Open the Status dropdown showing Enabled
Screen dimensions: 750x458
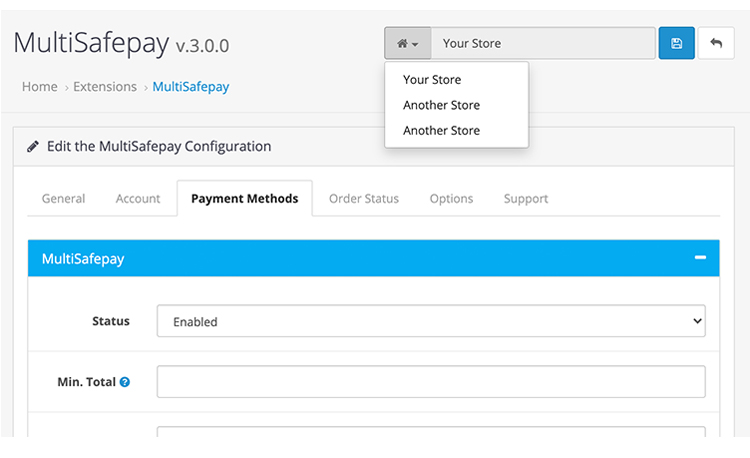point(431,321)
